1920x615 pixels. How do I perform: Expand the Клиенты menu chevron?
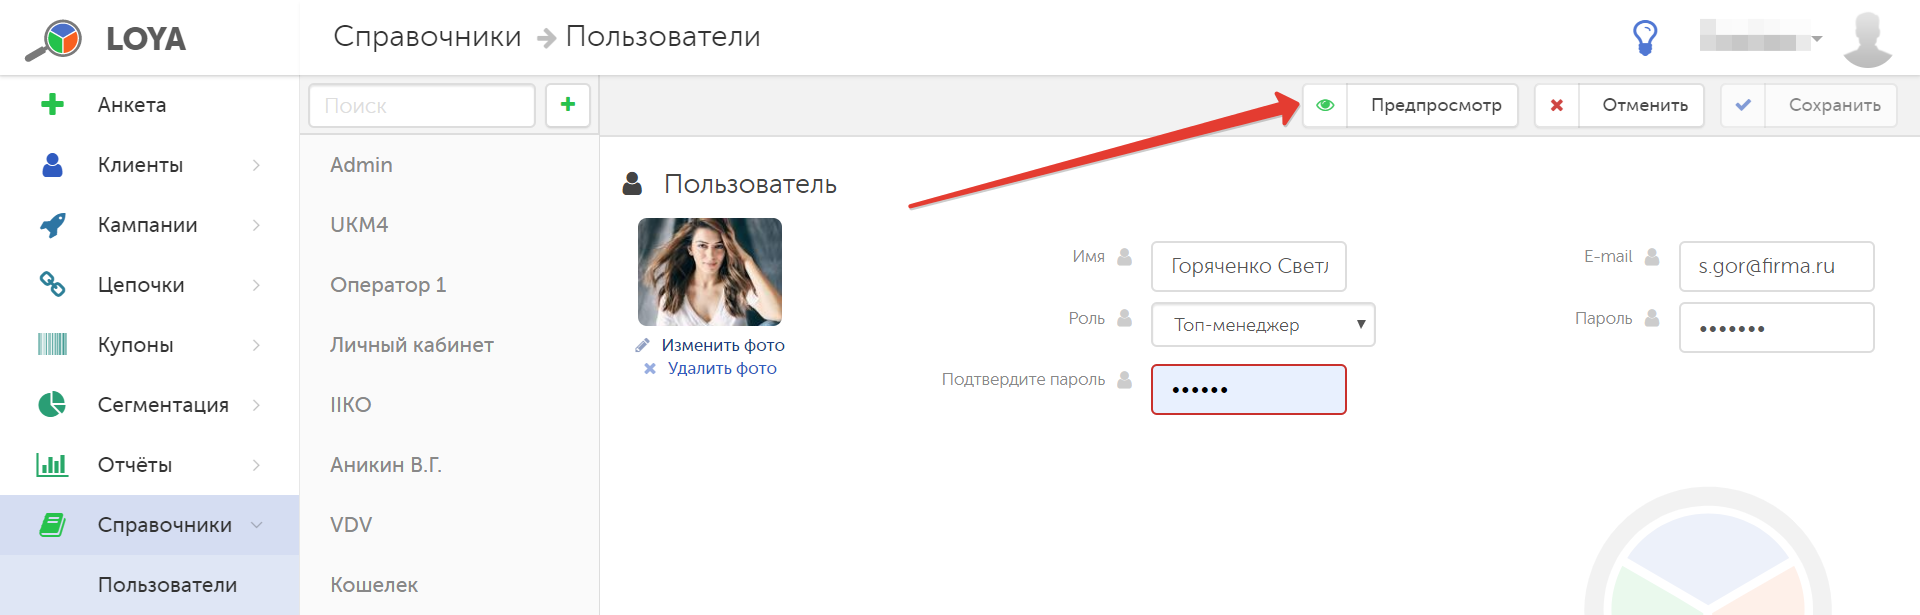[256, 165]
